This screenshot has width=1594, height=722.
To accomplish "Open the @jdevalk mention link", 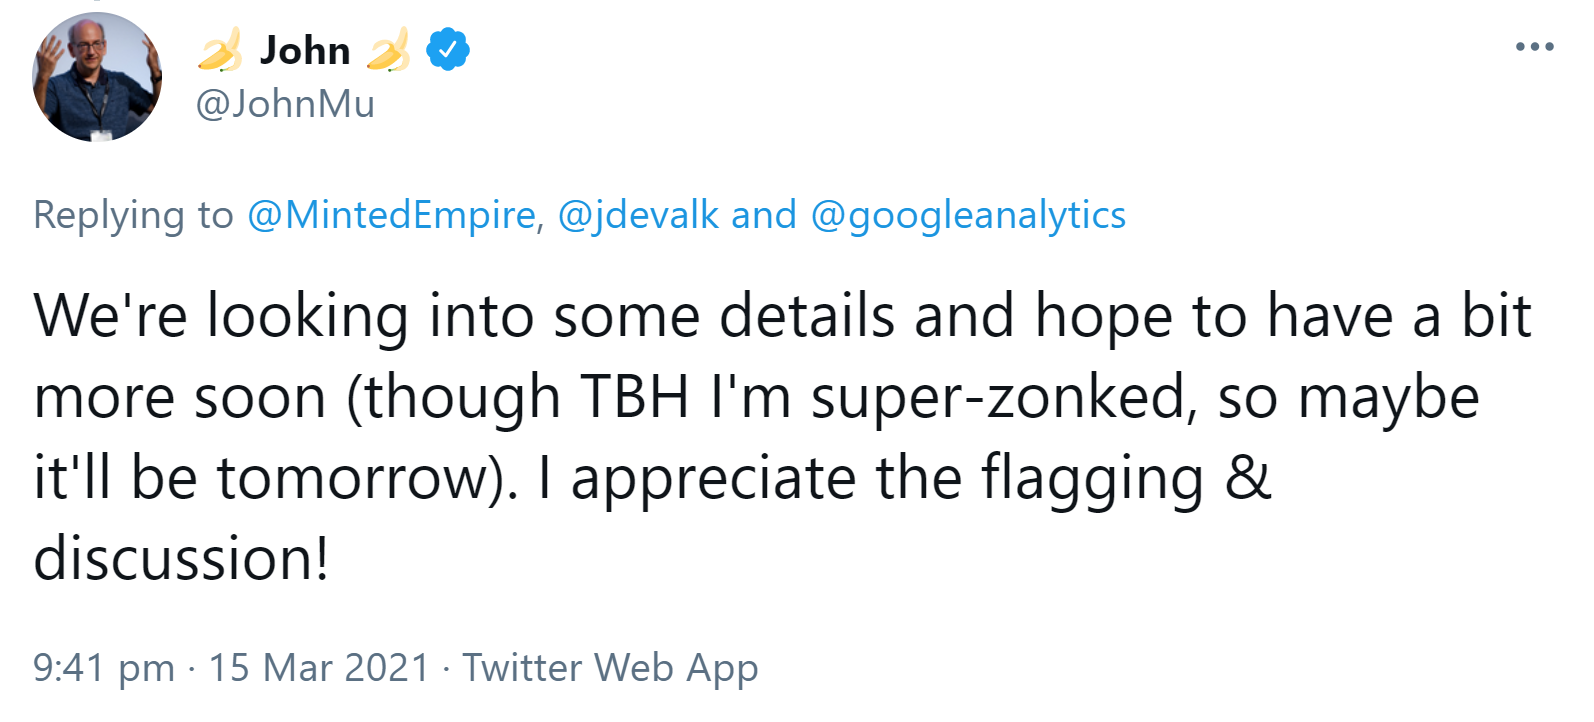I will [x=638, y=215].
